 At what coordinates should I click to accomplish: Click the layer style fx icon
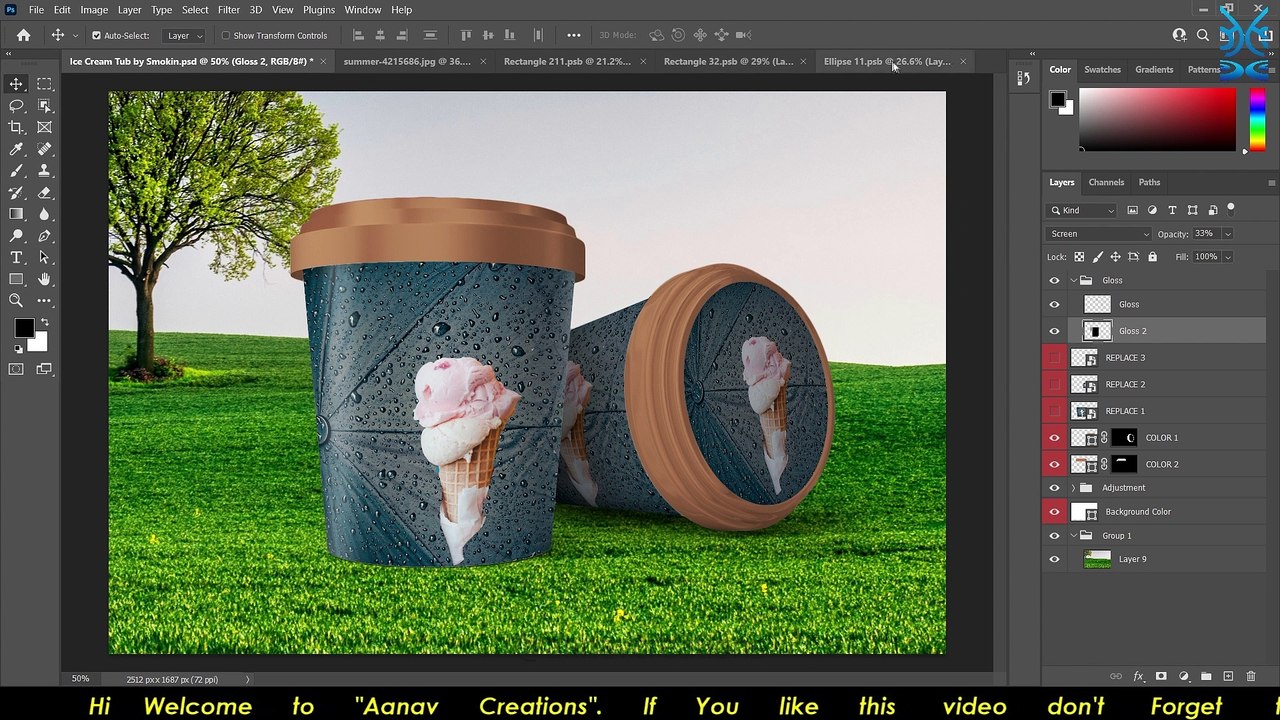coord(1138,677)
